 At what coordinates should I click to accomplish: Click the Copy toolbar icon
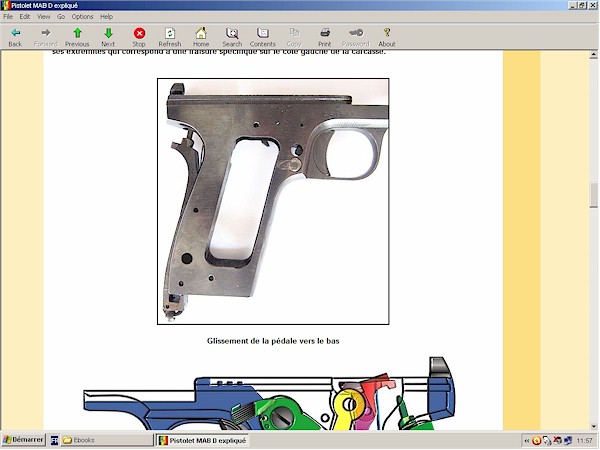294,38
